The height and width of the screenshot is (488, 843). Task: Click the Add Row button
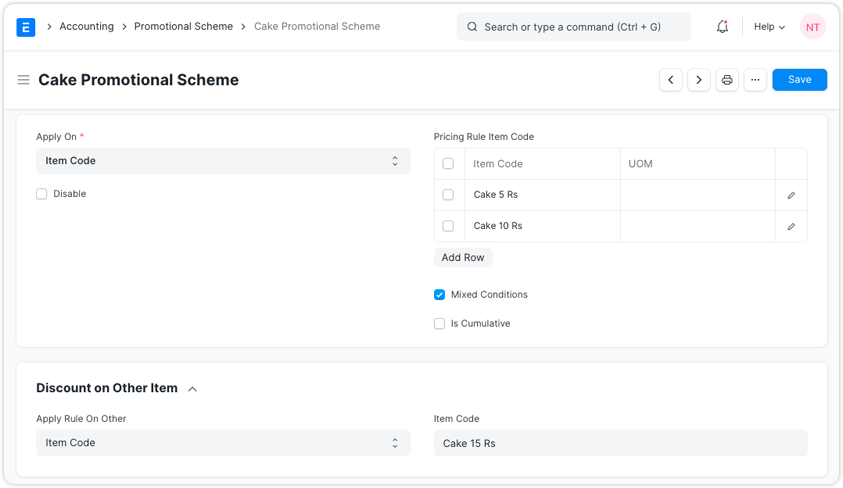(x=463, y=258)
